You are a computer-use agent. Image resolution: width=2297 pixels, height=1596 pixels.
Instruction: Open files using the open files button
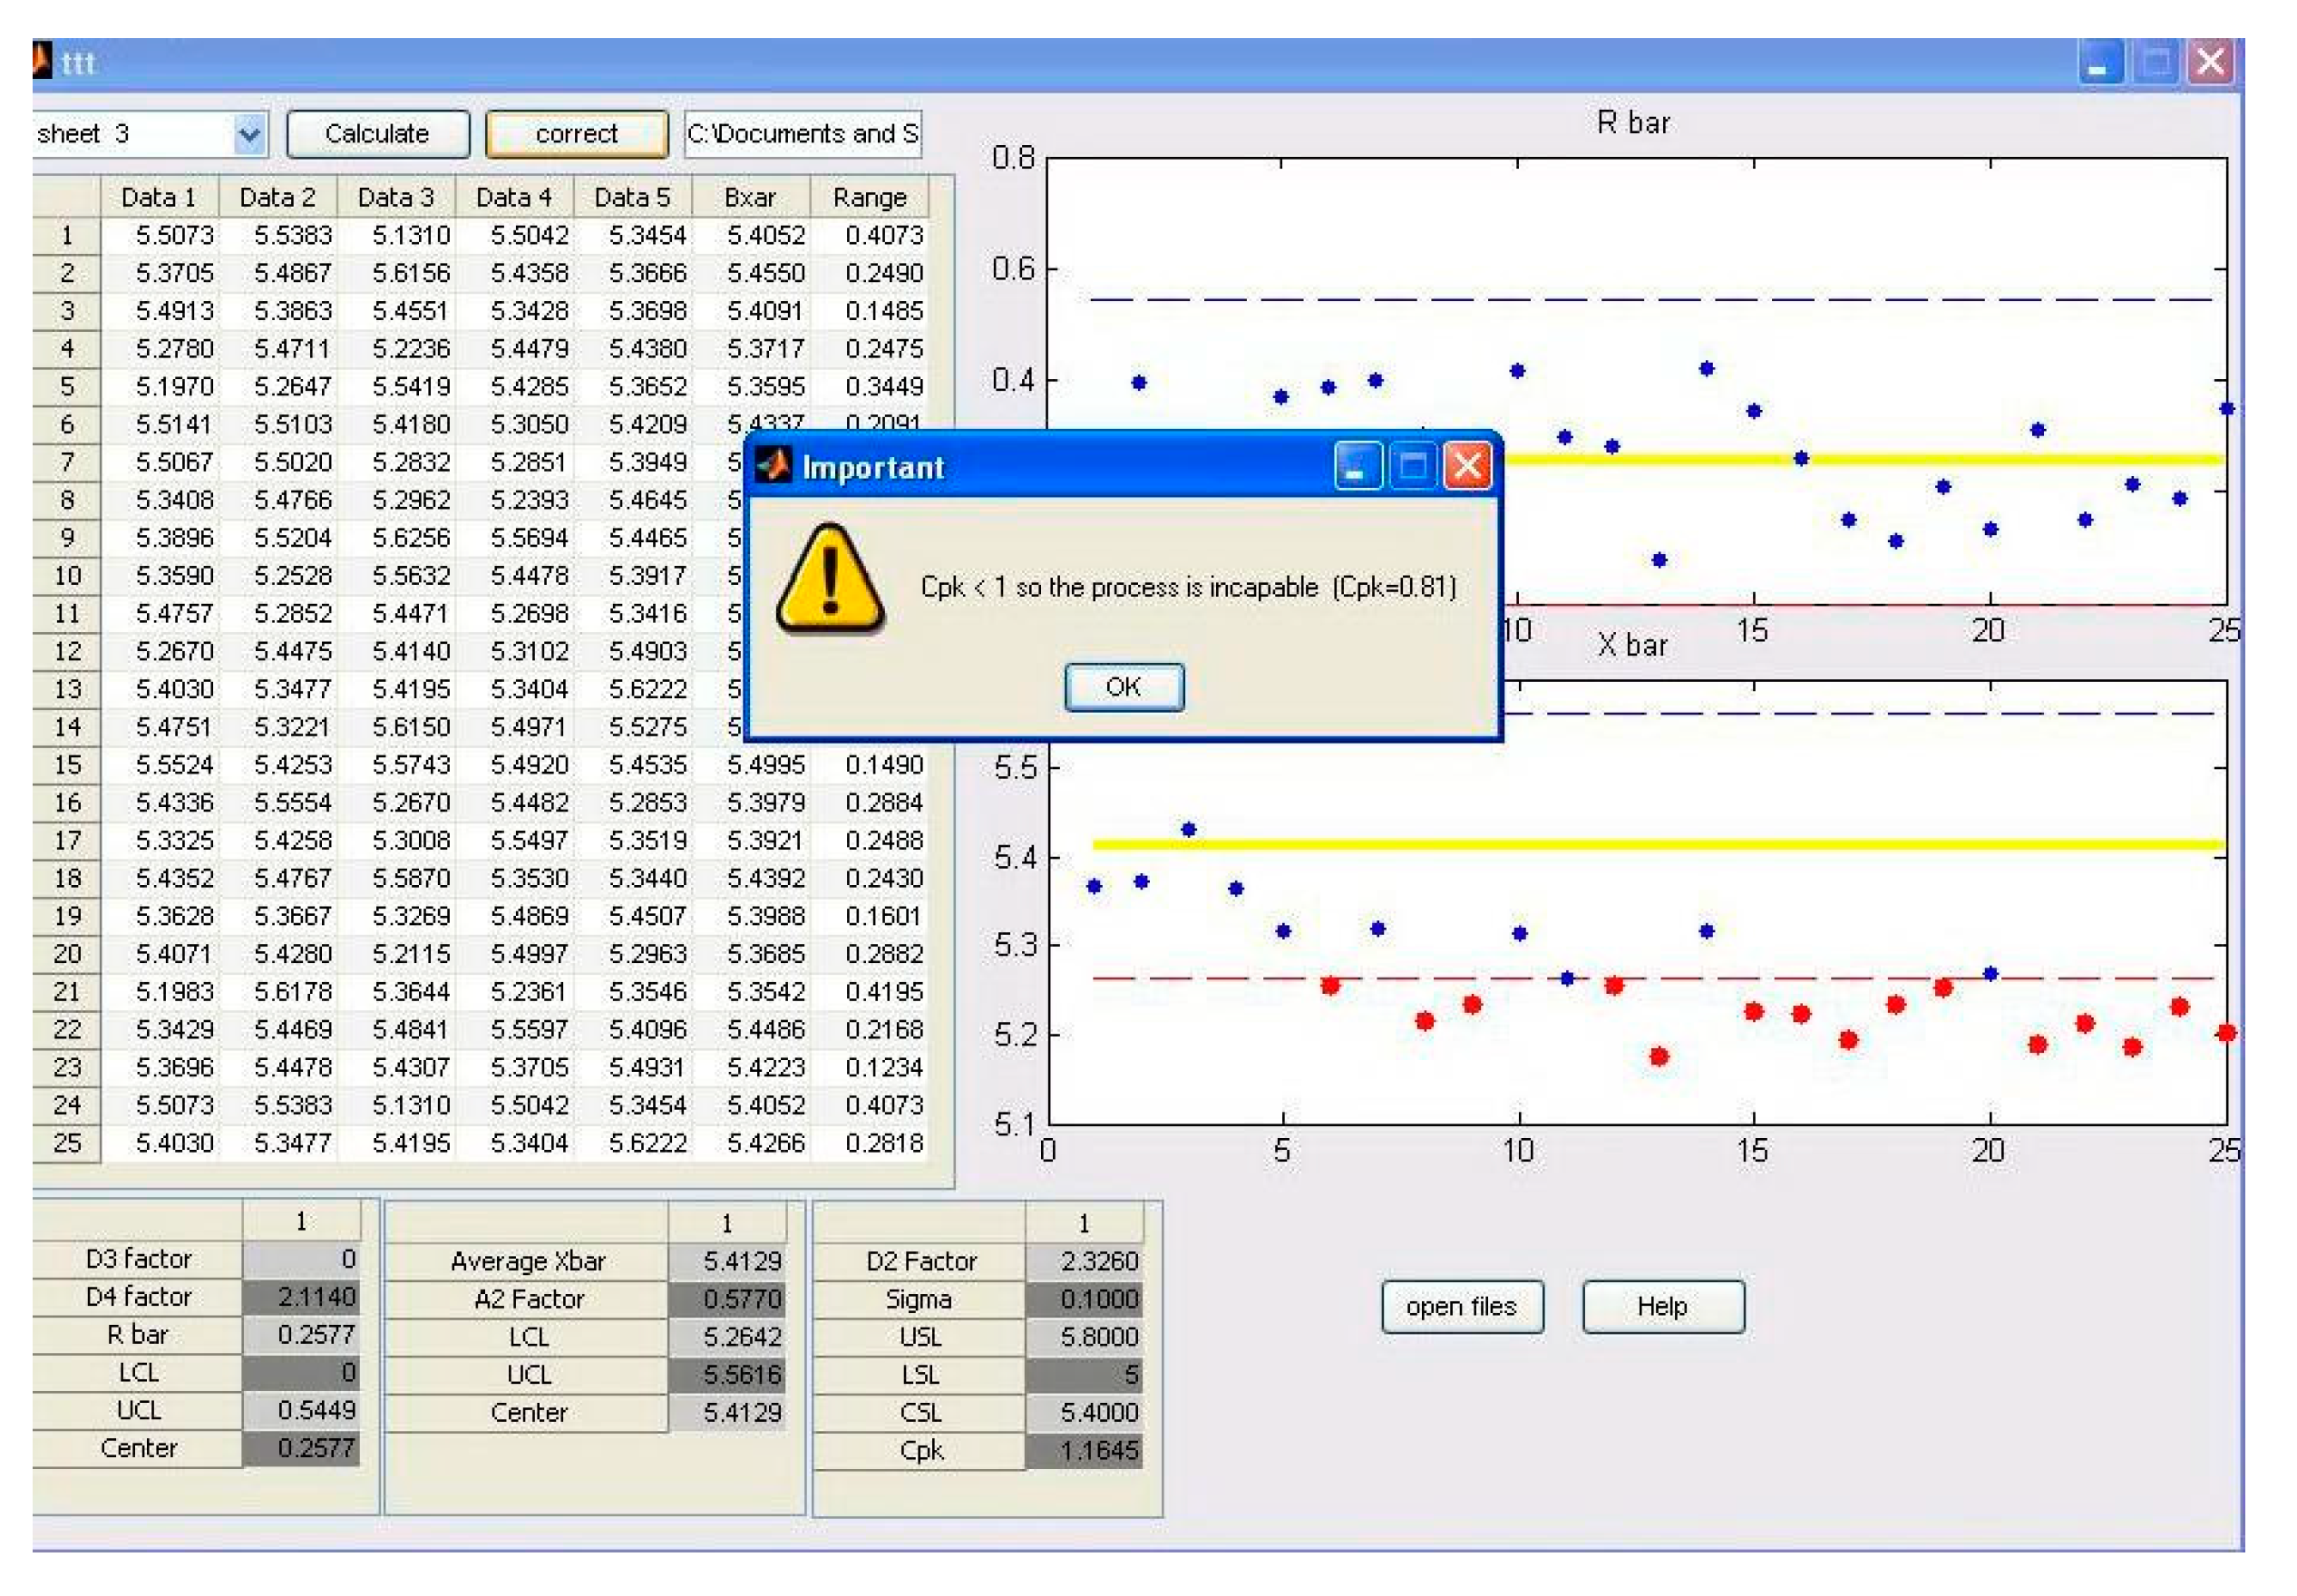tap(1462, 1307)
